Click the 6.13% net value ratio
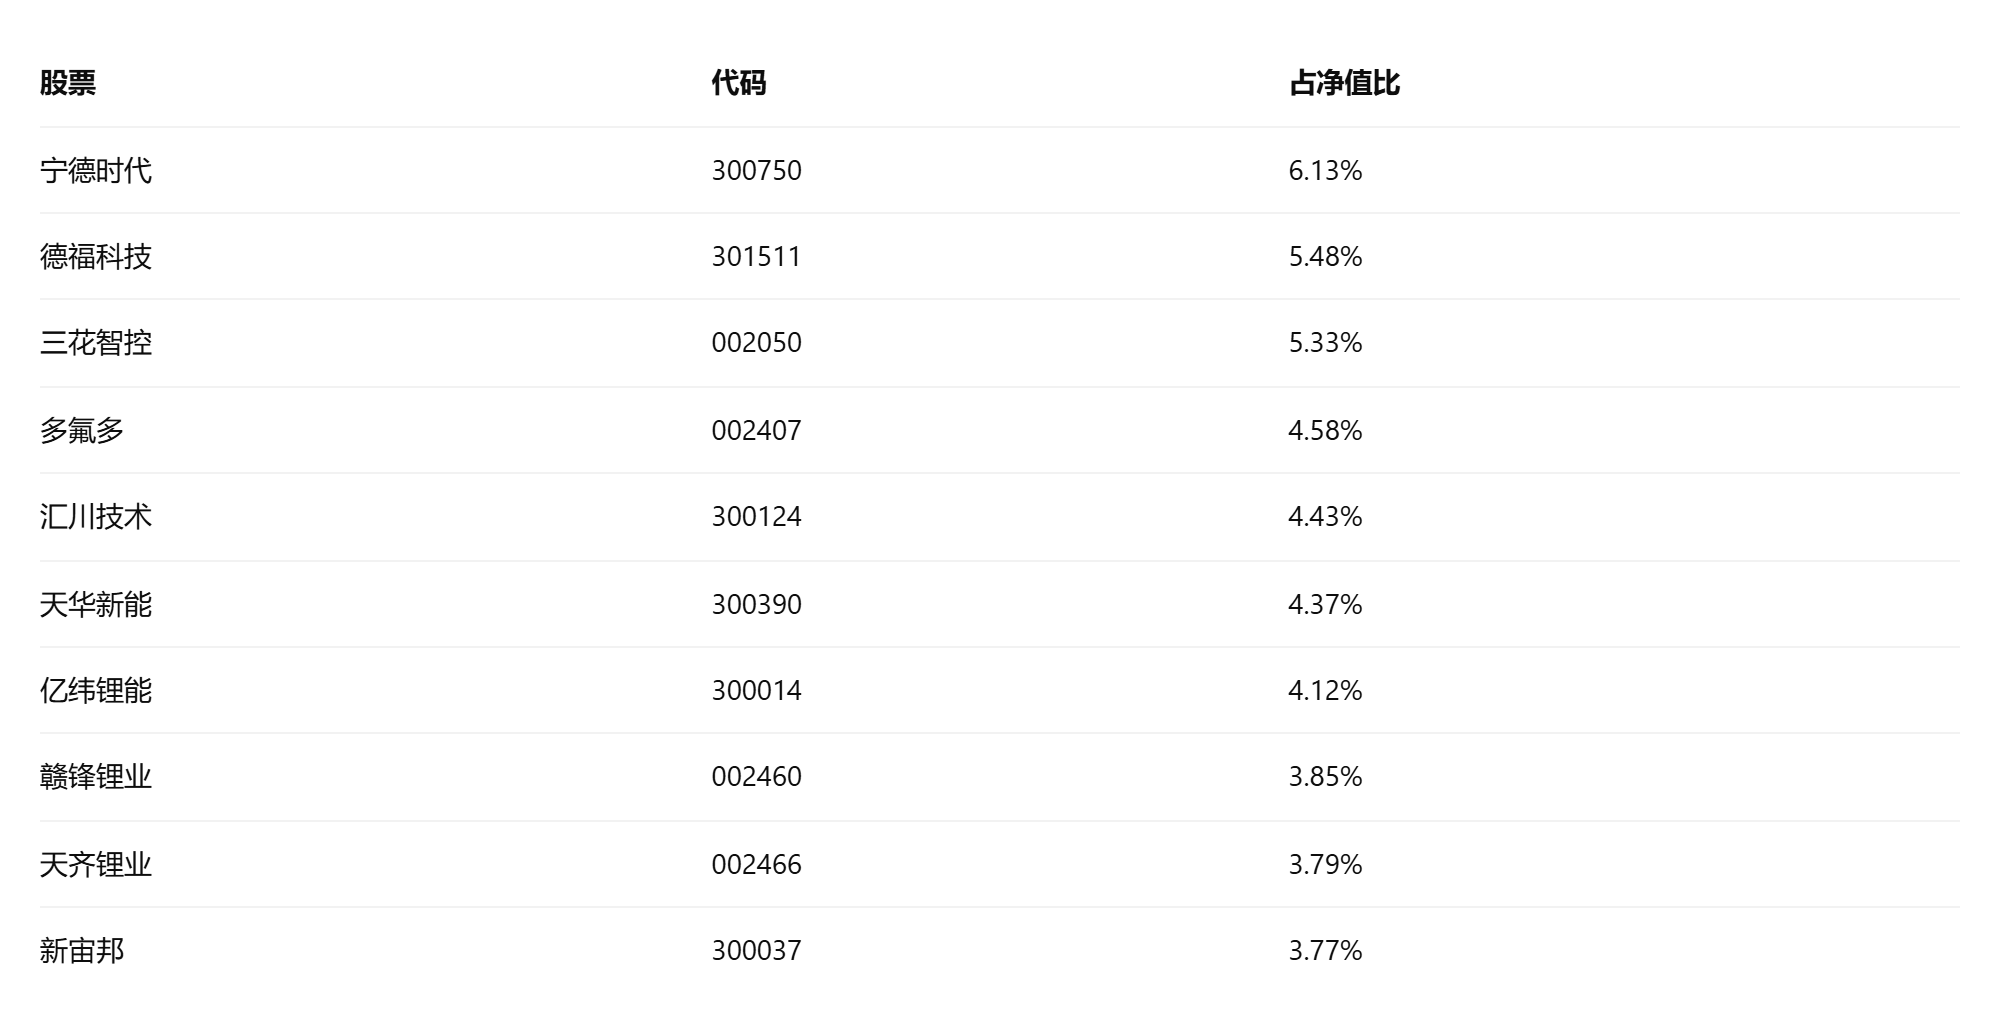 coord(1325,171)
